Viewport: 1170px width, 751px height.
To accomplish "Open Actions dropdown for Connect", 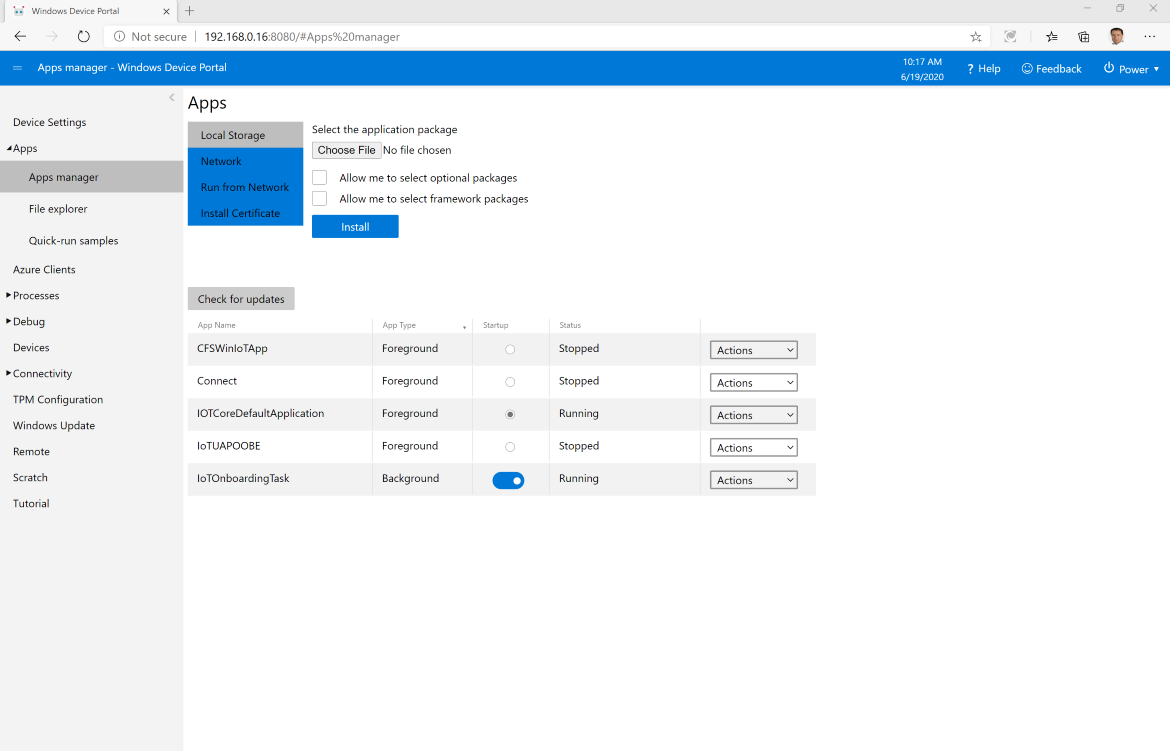I will point(754,382).
